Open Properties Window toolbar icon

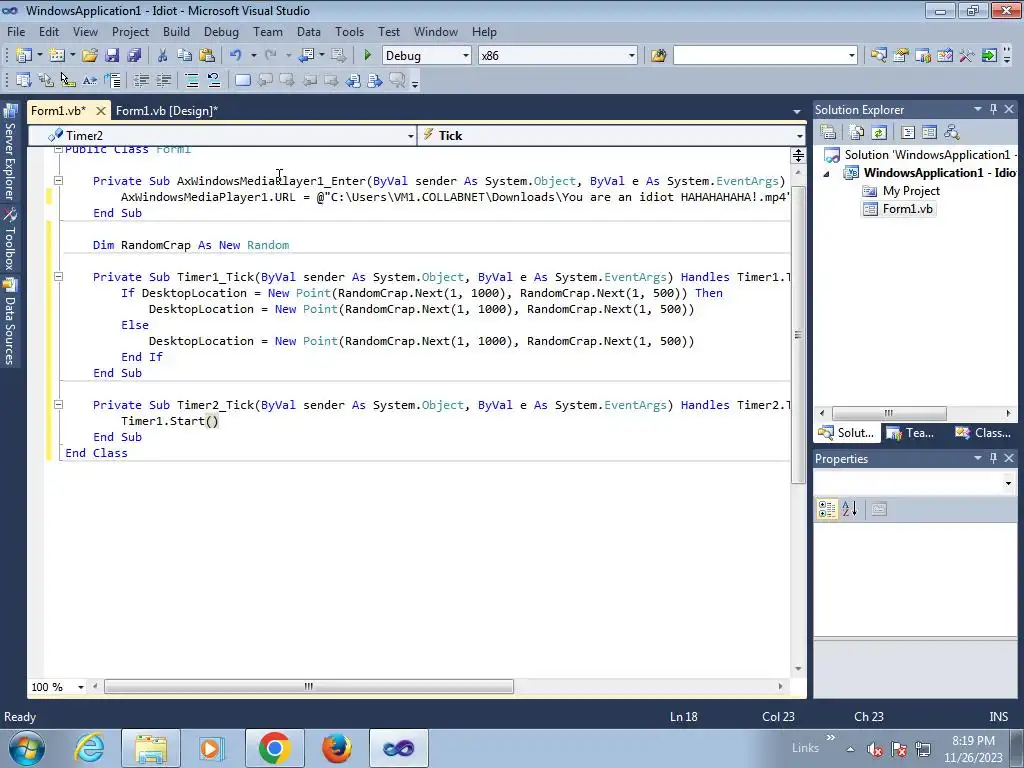pos(901,56)
